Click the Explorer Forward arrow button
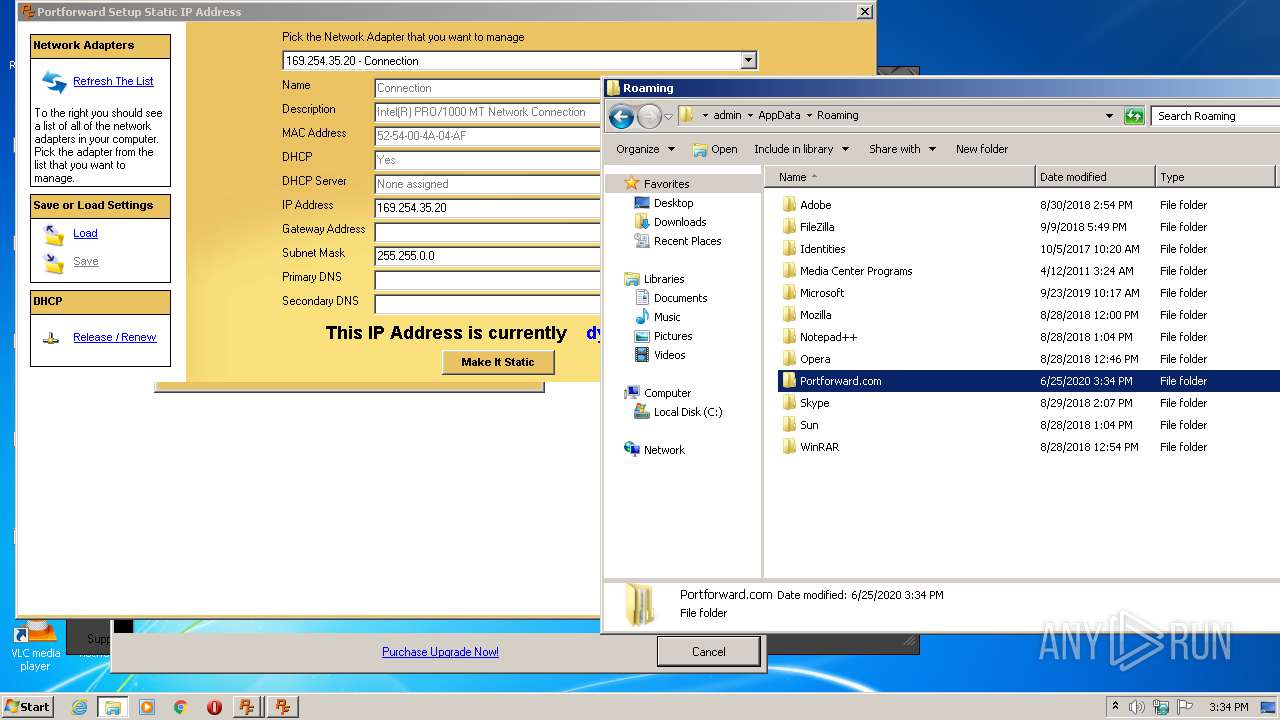1280x720 pixels. (x=649, y=116)
